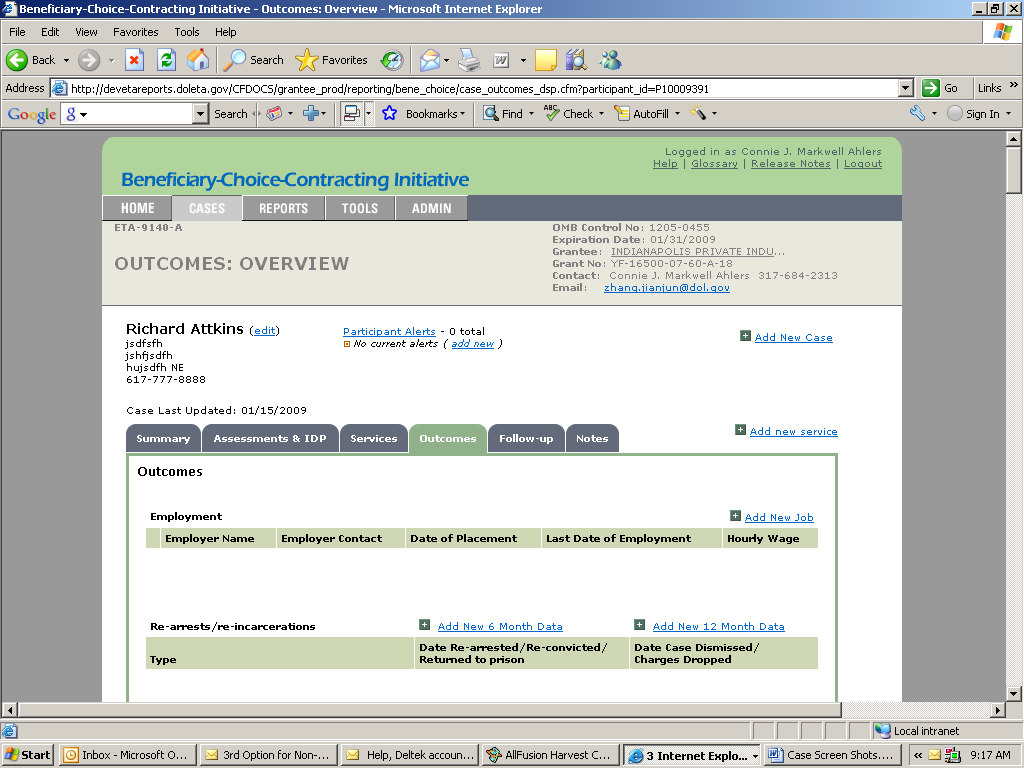
Task: Expand the Sign In dropdown arrow
Action: 1009,114
